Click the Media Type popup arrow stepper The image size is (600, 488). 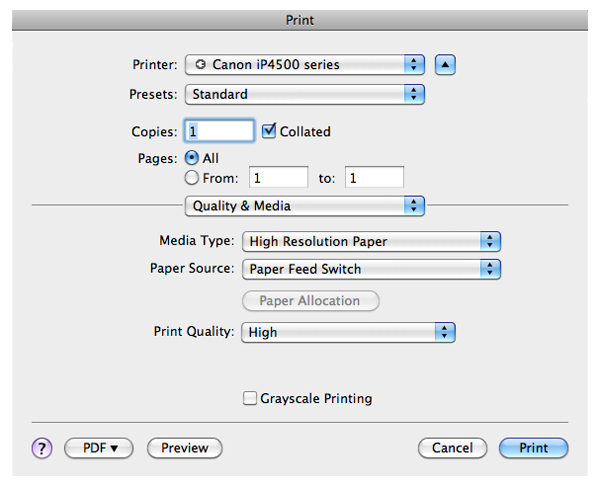coord(490,242)
